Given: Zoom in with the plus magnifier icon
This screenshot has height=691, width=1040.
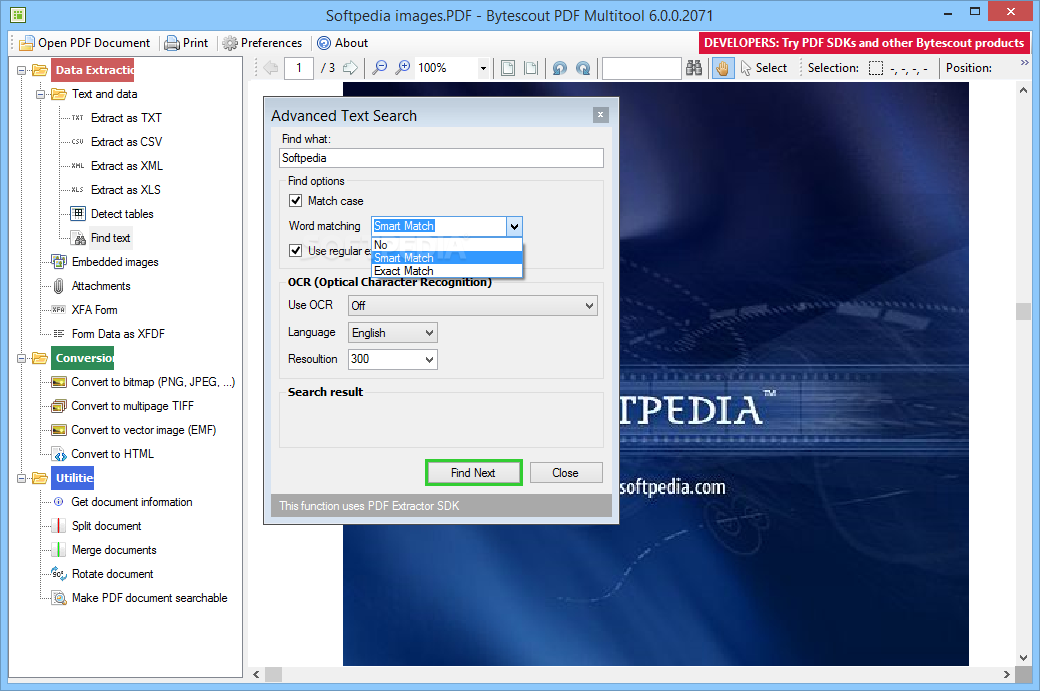Looking at the screenshot, I should (403, 68).
